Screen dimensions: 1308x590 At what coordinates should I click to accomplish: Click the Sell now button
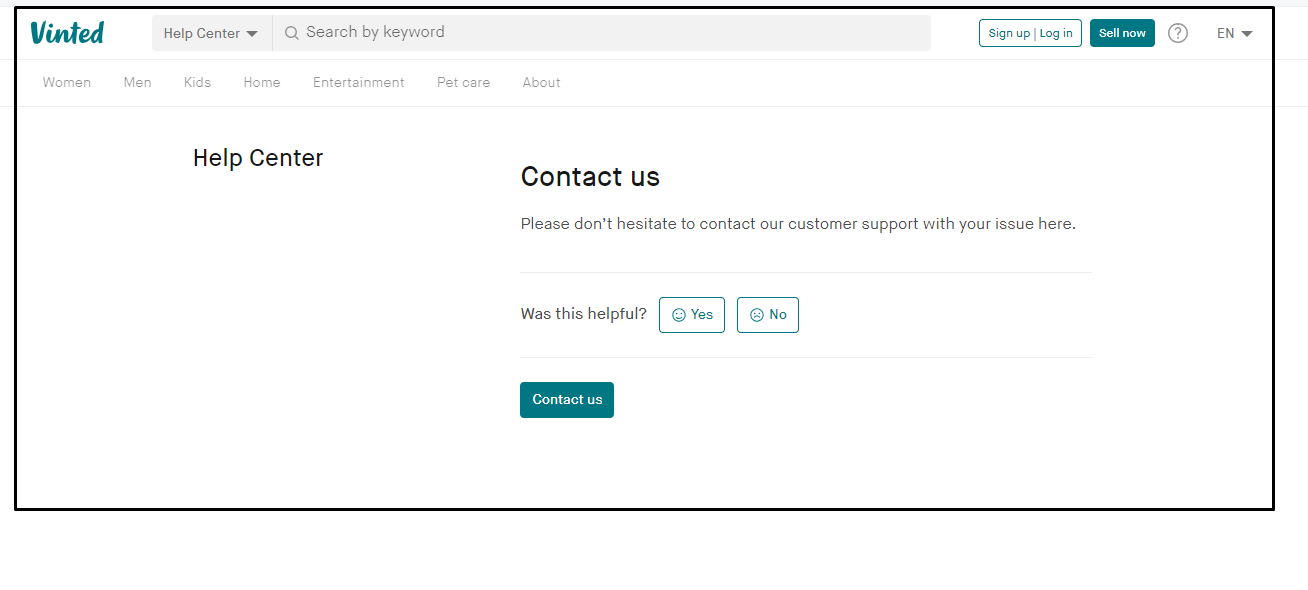[x=1121, y=32]
